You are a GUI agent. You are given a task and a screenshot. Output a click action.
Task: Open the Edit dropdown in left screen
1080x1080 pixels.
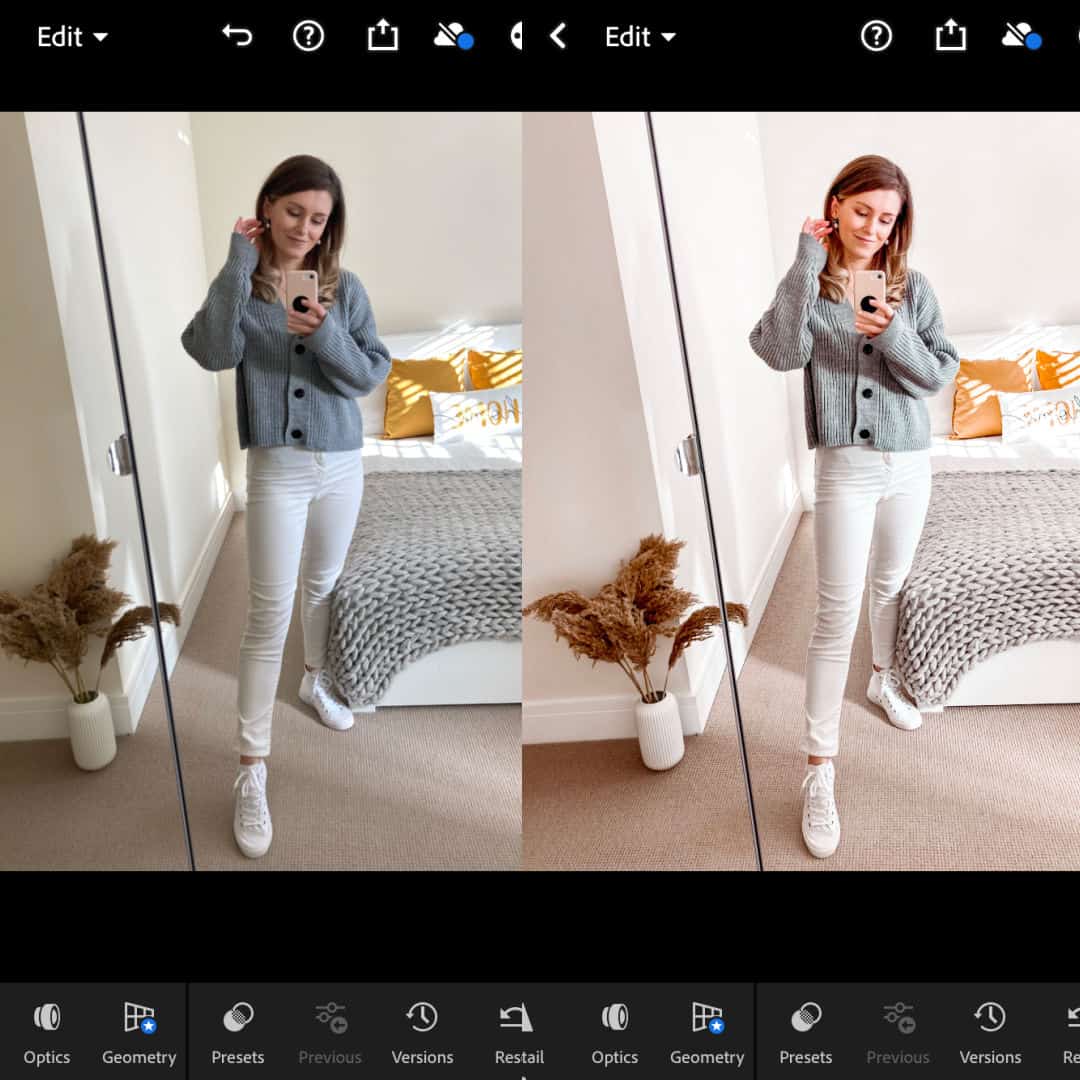click(x=72, y=37)
